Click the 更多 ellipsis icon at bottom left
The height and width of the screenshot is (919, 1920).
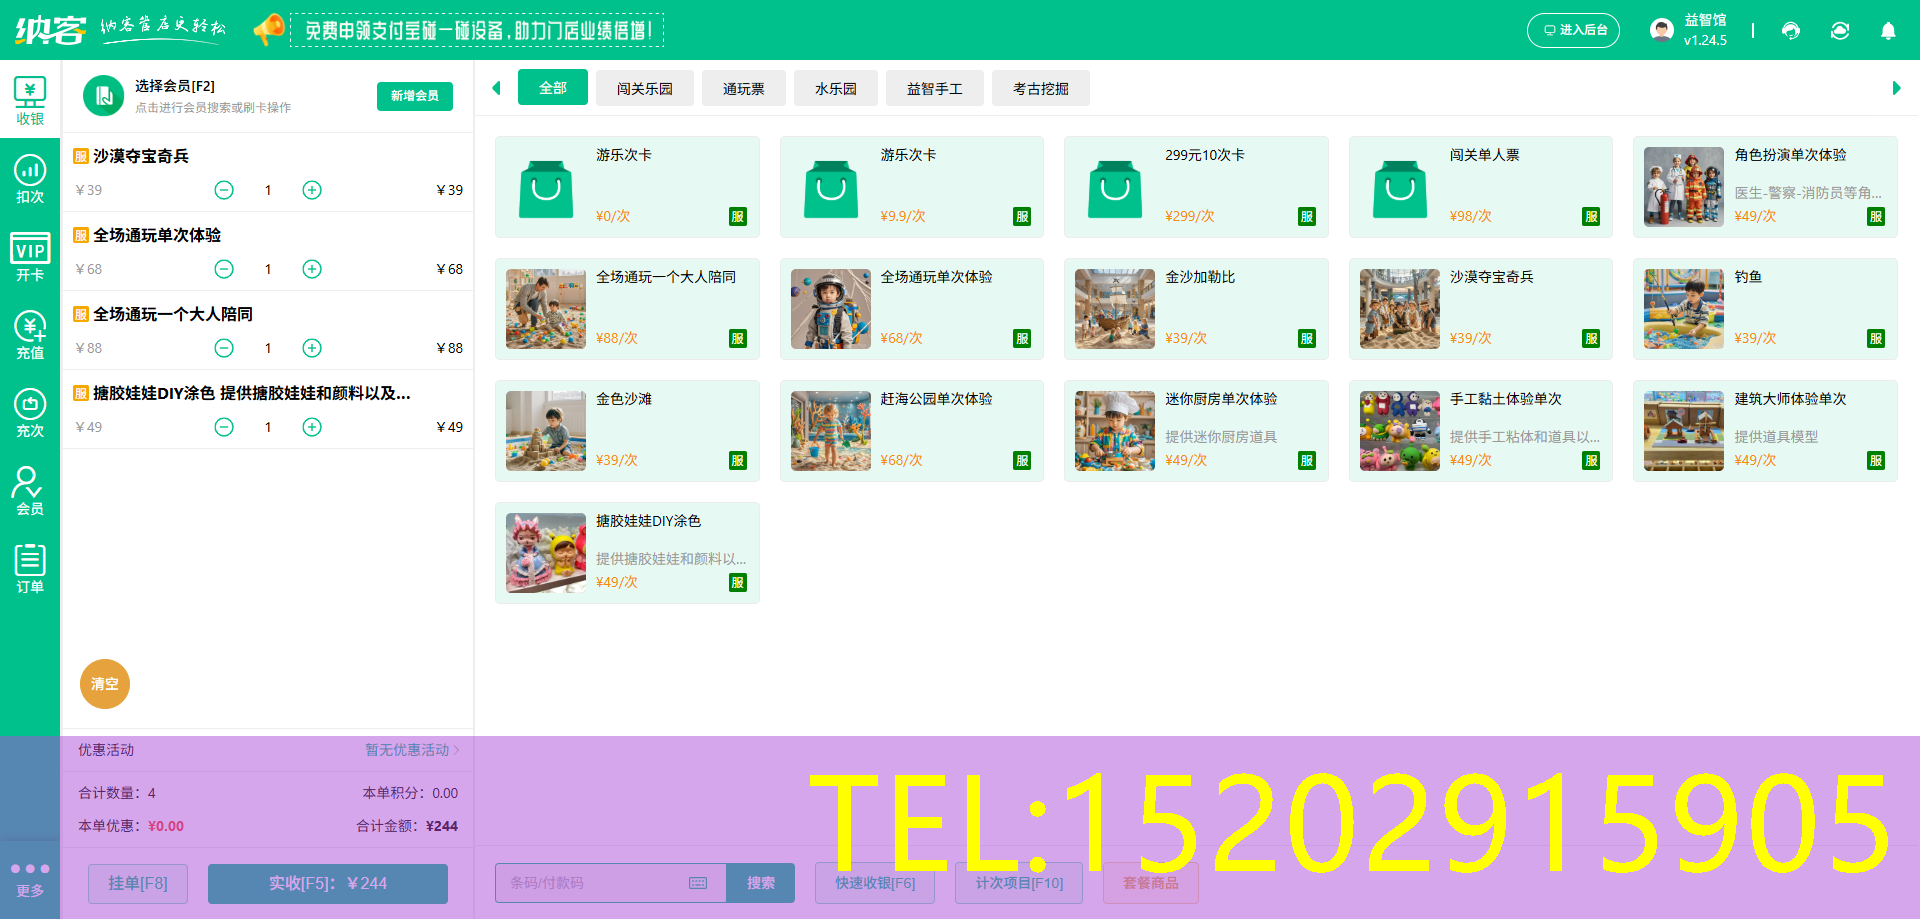click(30, 874)
